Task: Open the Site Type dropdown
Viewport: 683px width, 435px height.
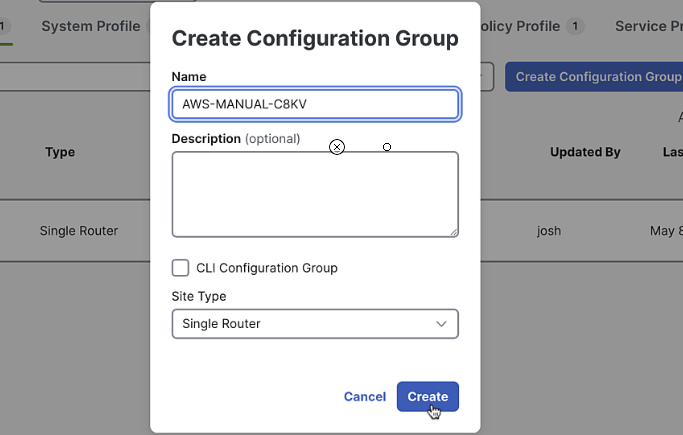Action: click(x=314, y=324)
